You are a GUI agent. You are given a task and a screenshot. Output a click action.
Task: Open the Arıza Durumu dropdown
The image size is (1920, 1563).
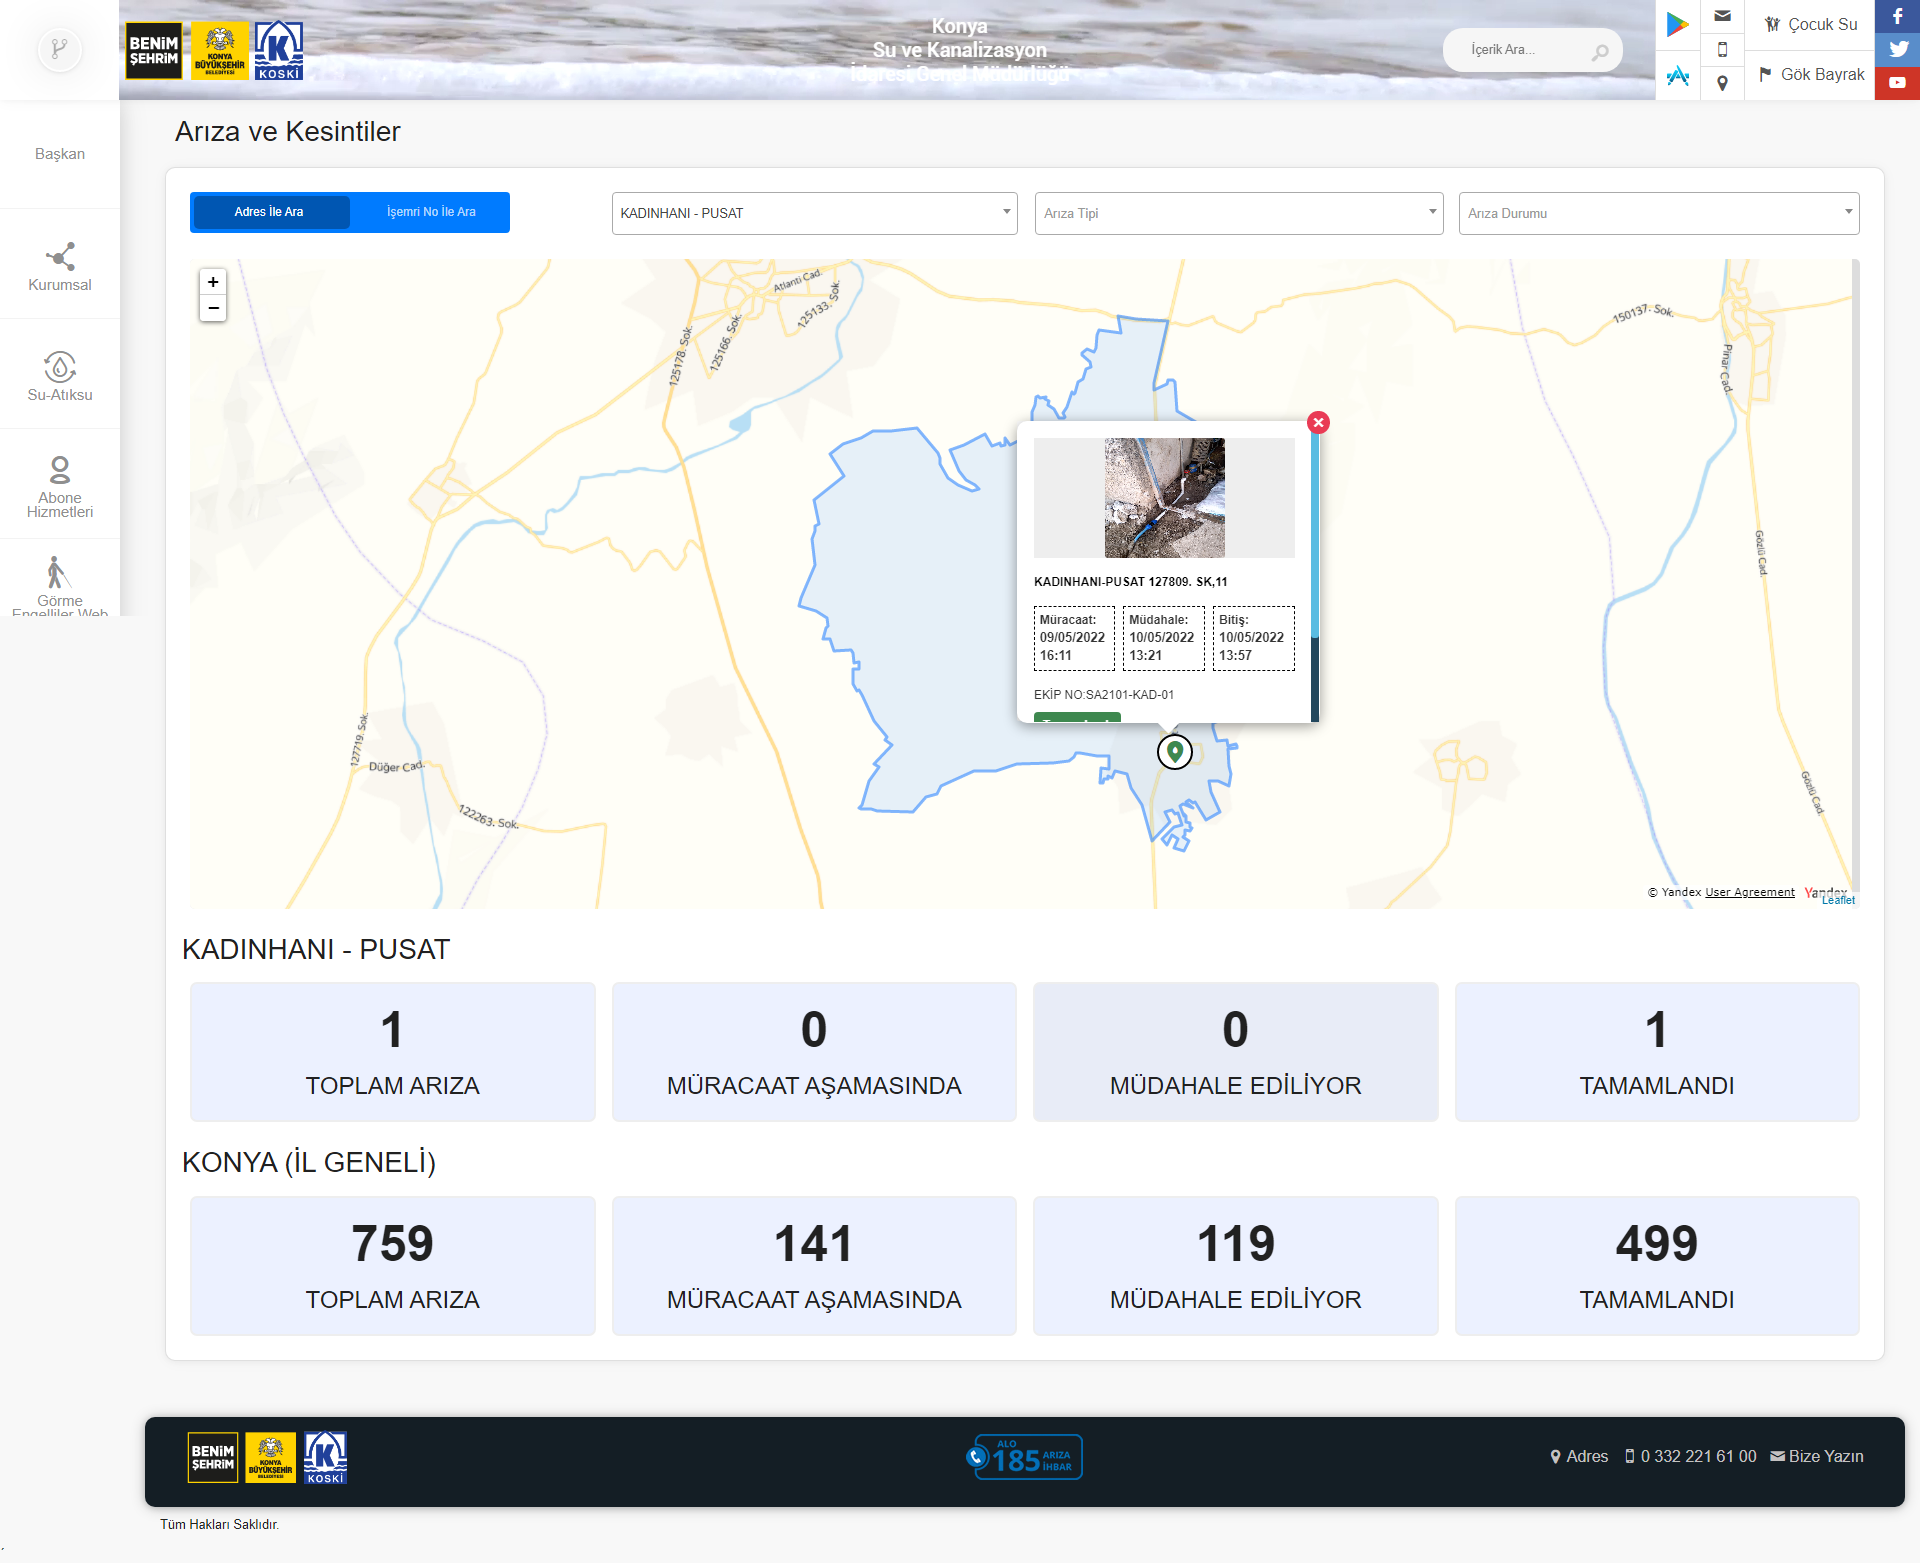coord(1658,213)
